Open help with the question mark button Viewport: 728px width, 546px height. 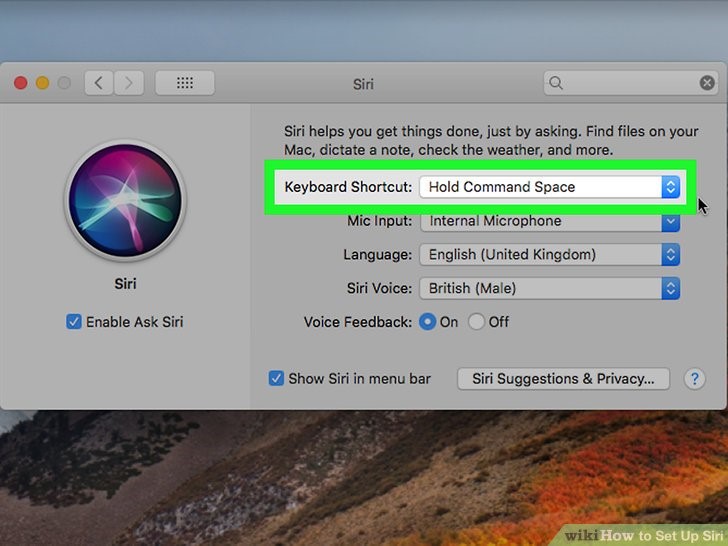[694, 379]
